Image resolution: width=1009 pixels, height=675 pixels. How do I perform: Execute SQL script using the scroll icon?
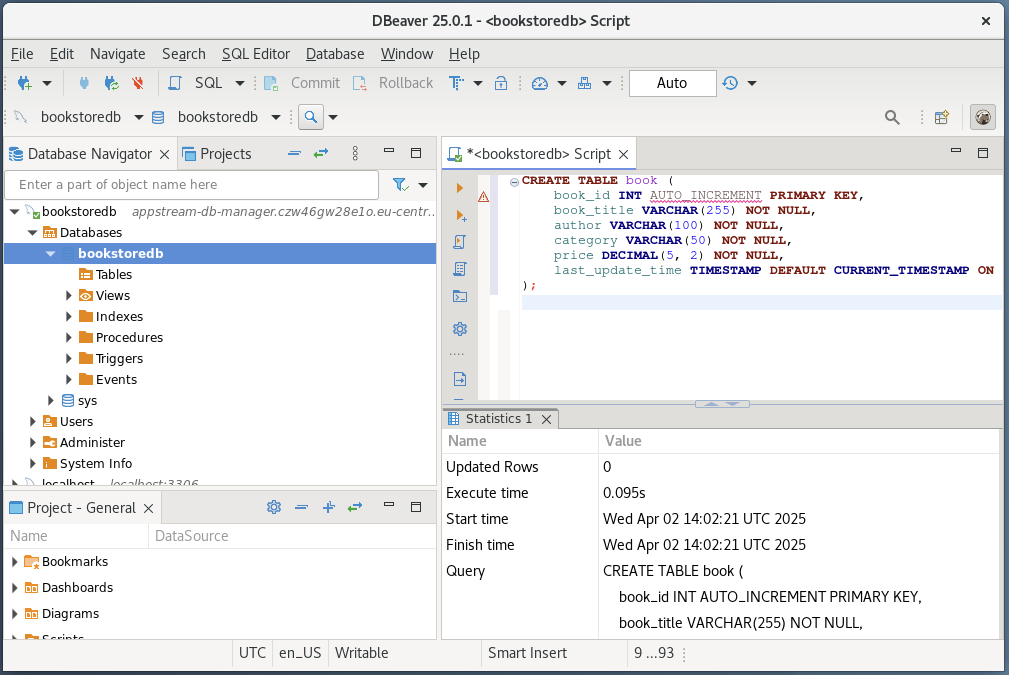click(459, 241)
